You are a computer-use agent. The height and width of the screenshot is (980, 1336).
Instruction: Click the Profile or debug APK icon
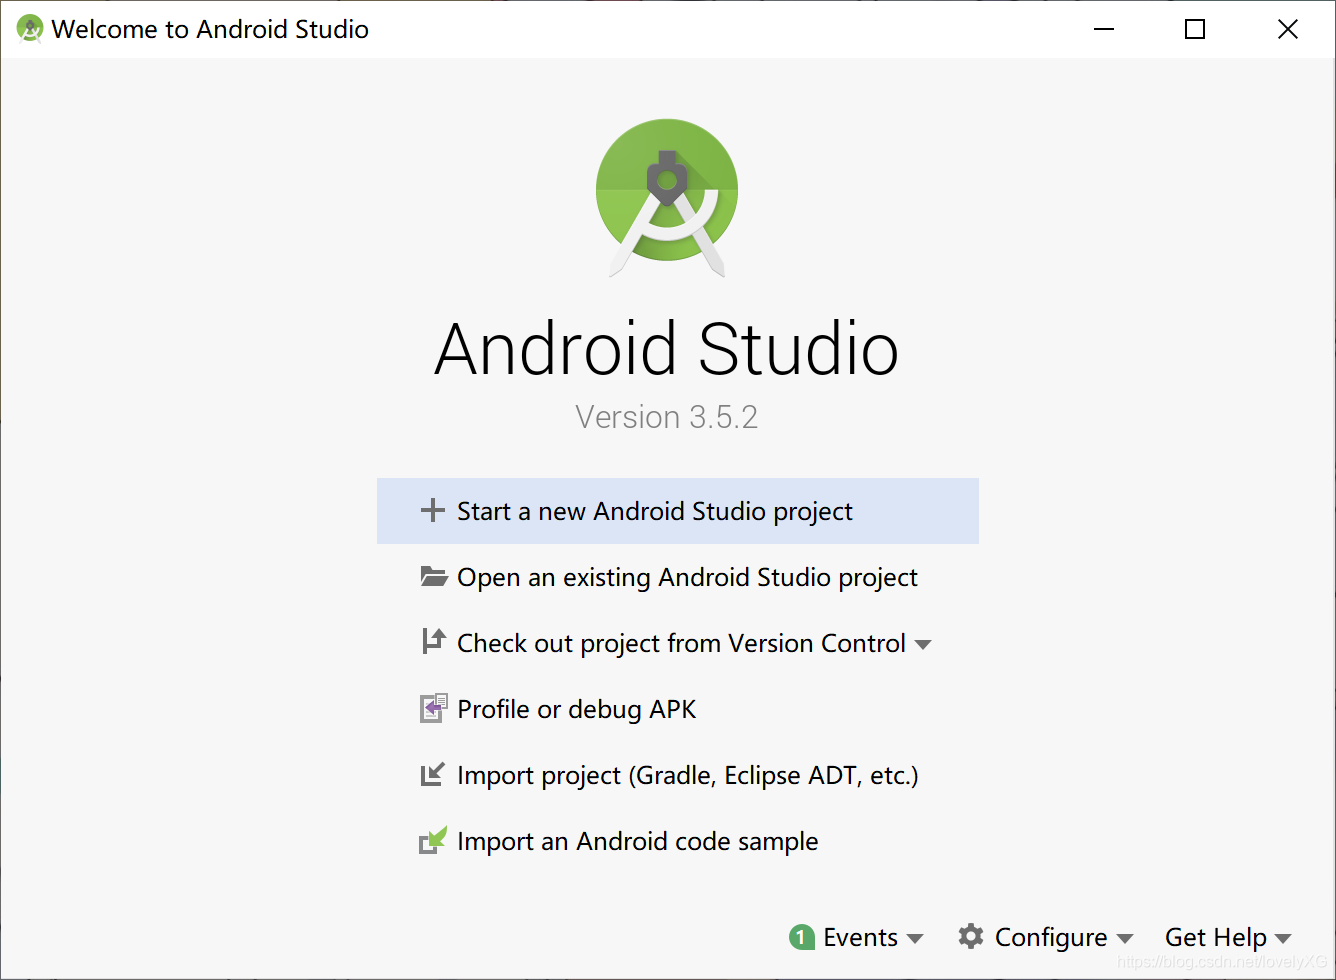(x=433, y=708)
